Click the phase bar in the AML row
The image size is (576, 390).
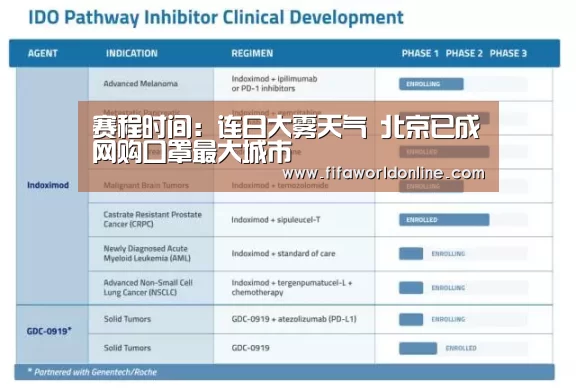click(x=411, y=253)
